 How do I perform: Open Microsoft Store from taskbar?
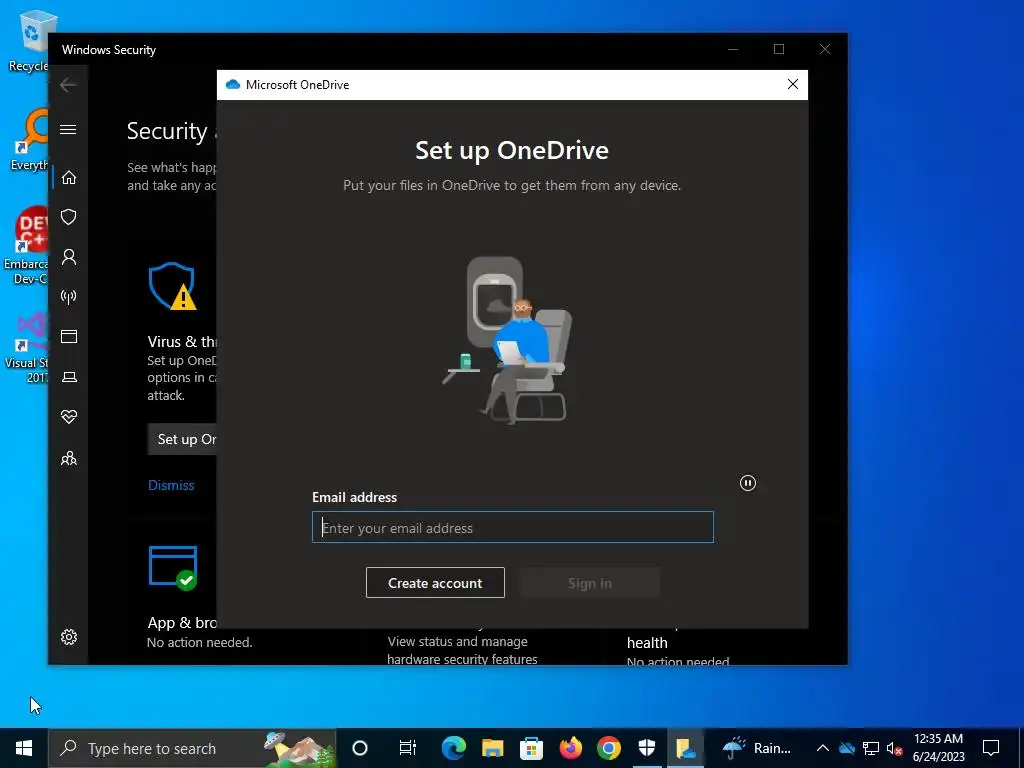pyautogui.click(x=532, y=748)
